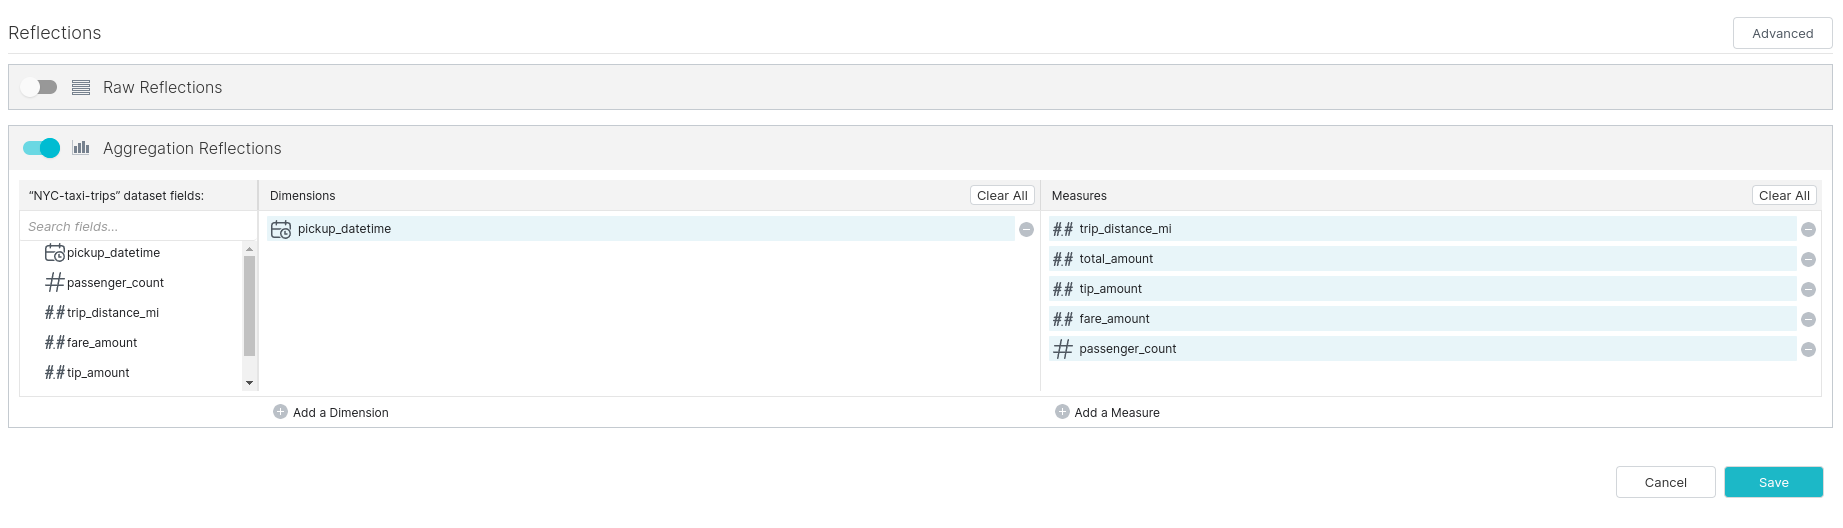Remove fare_amount measure using minus icon
Screen dimensions: 1843x528
(1808, 320)
